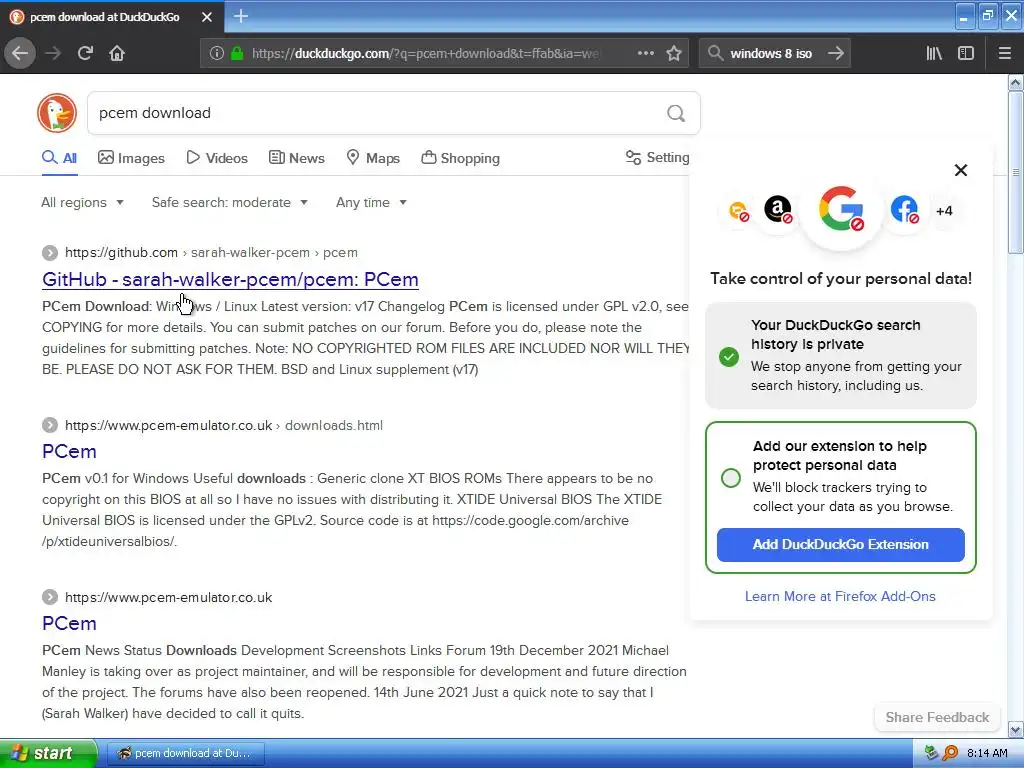This screenshot has width=1024, height=768.
Task: Click the green check for private search history
Action: [x=729, y=357]
